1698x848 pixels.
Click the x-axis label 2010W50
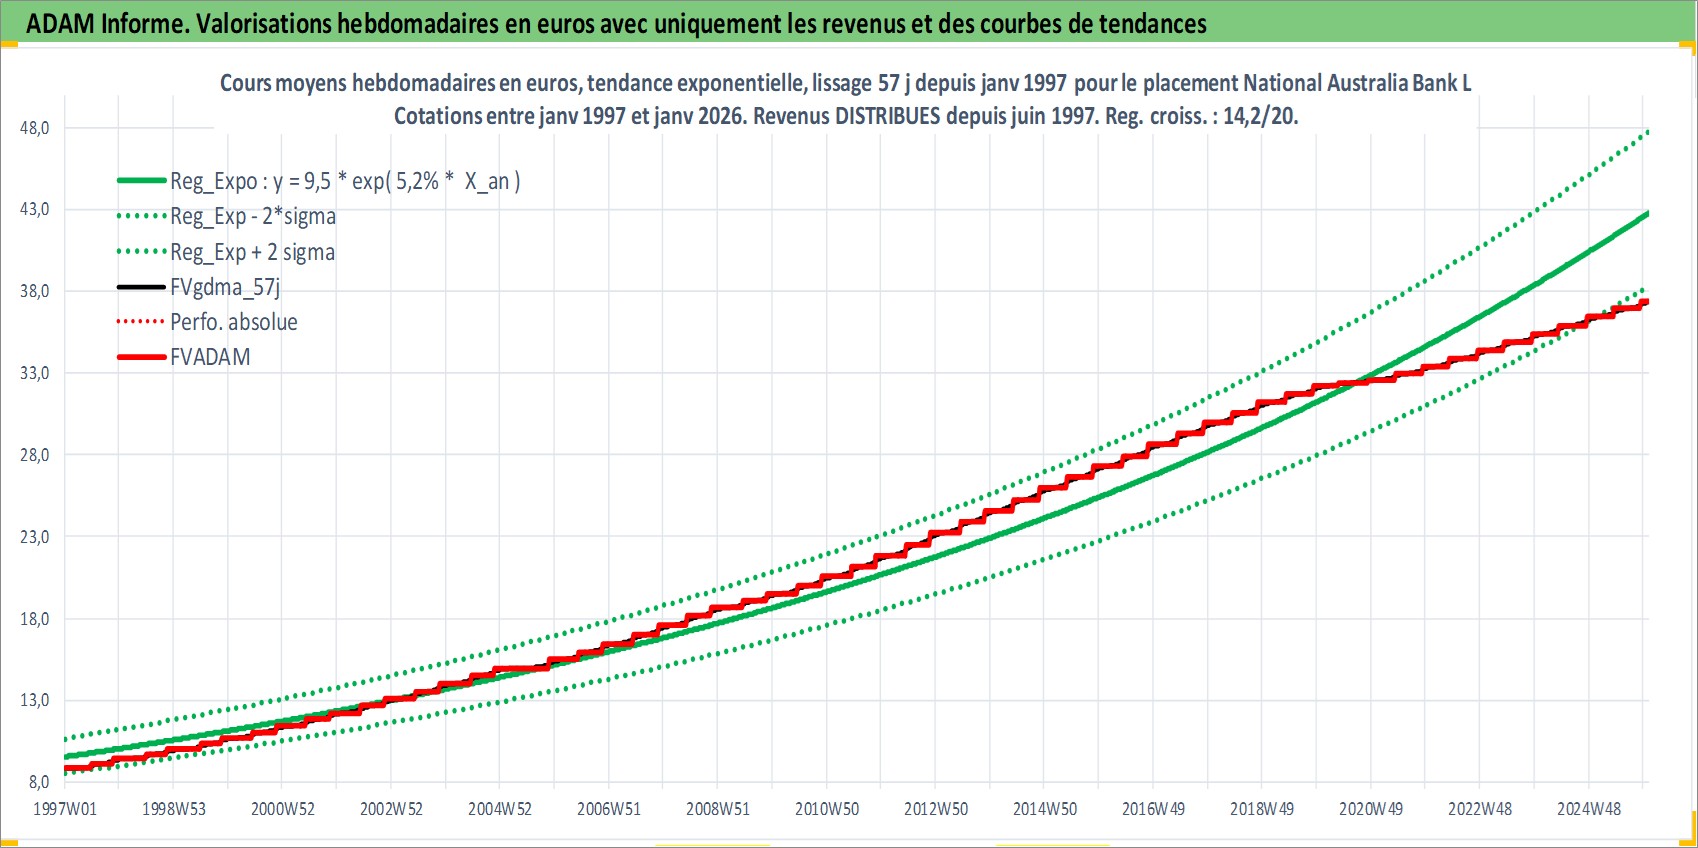coord(827,809)
